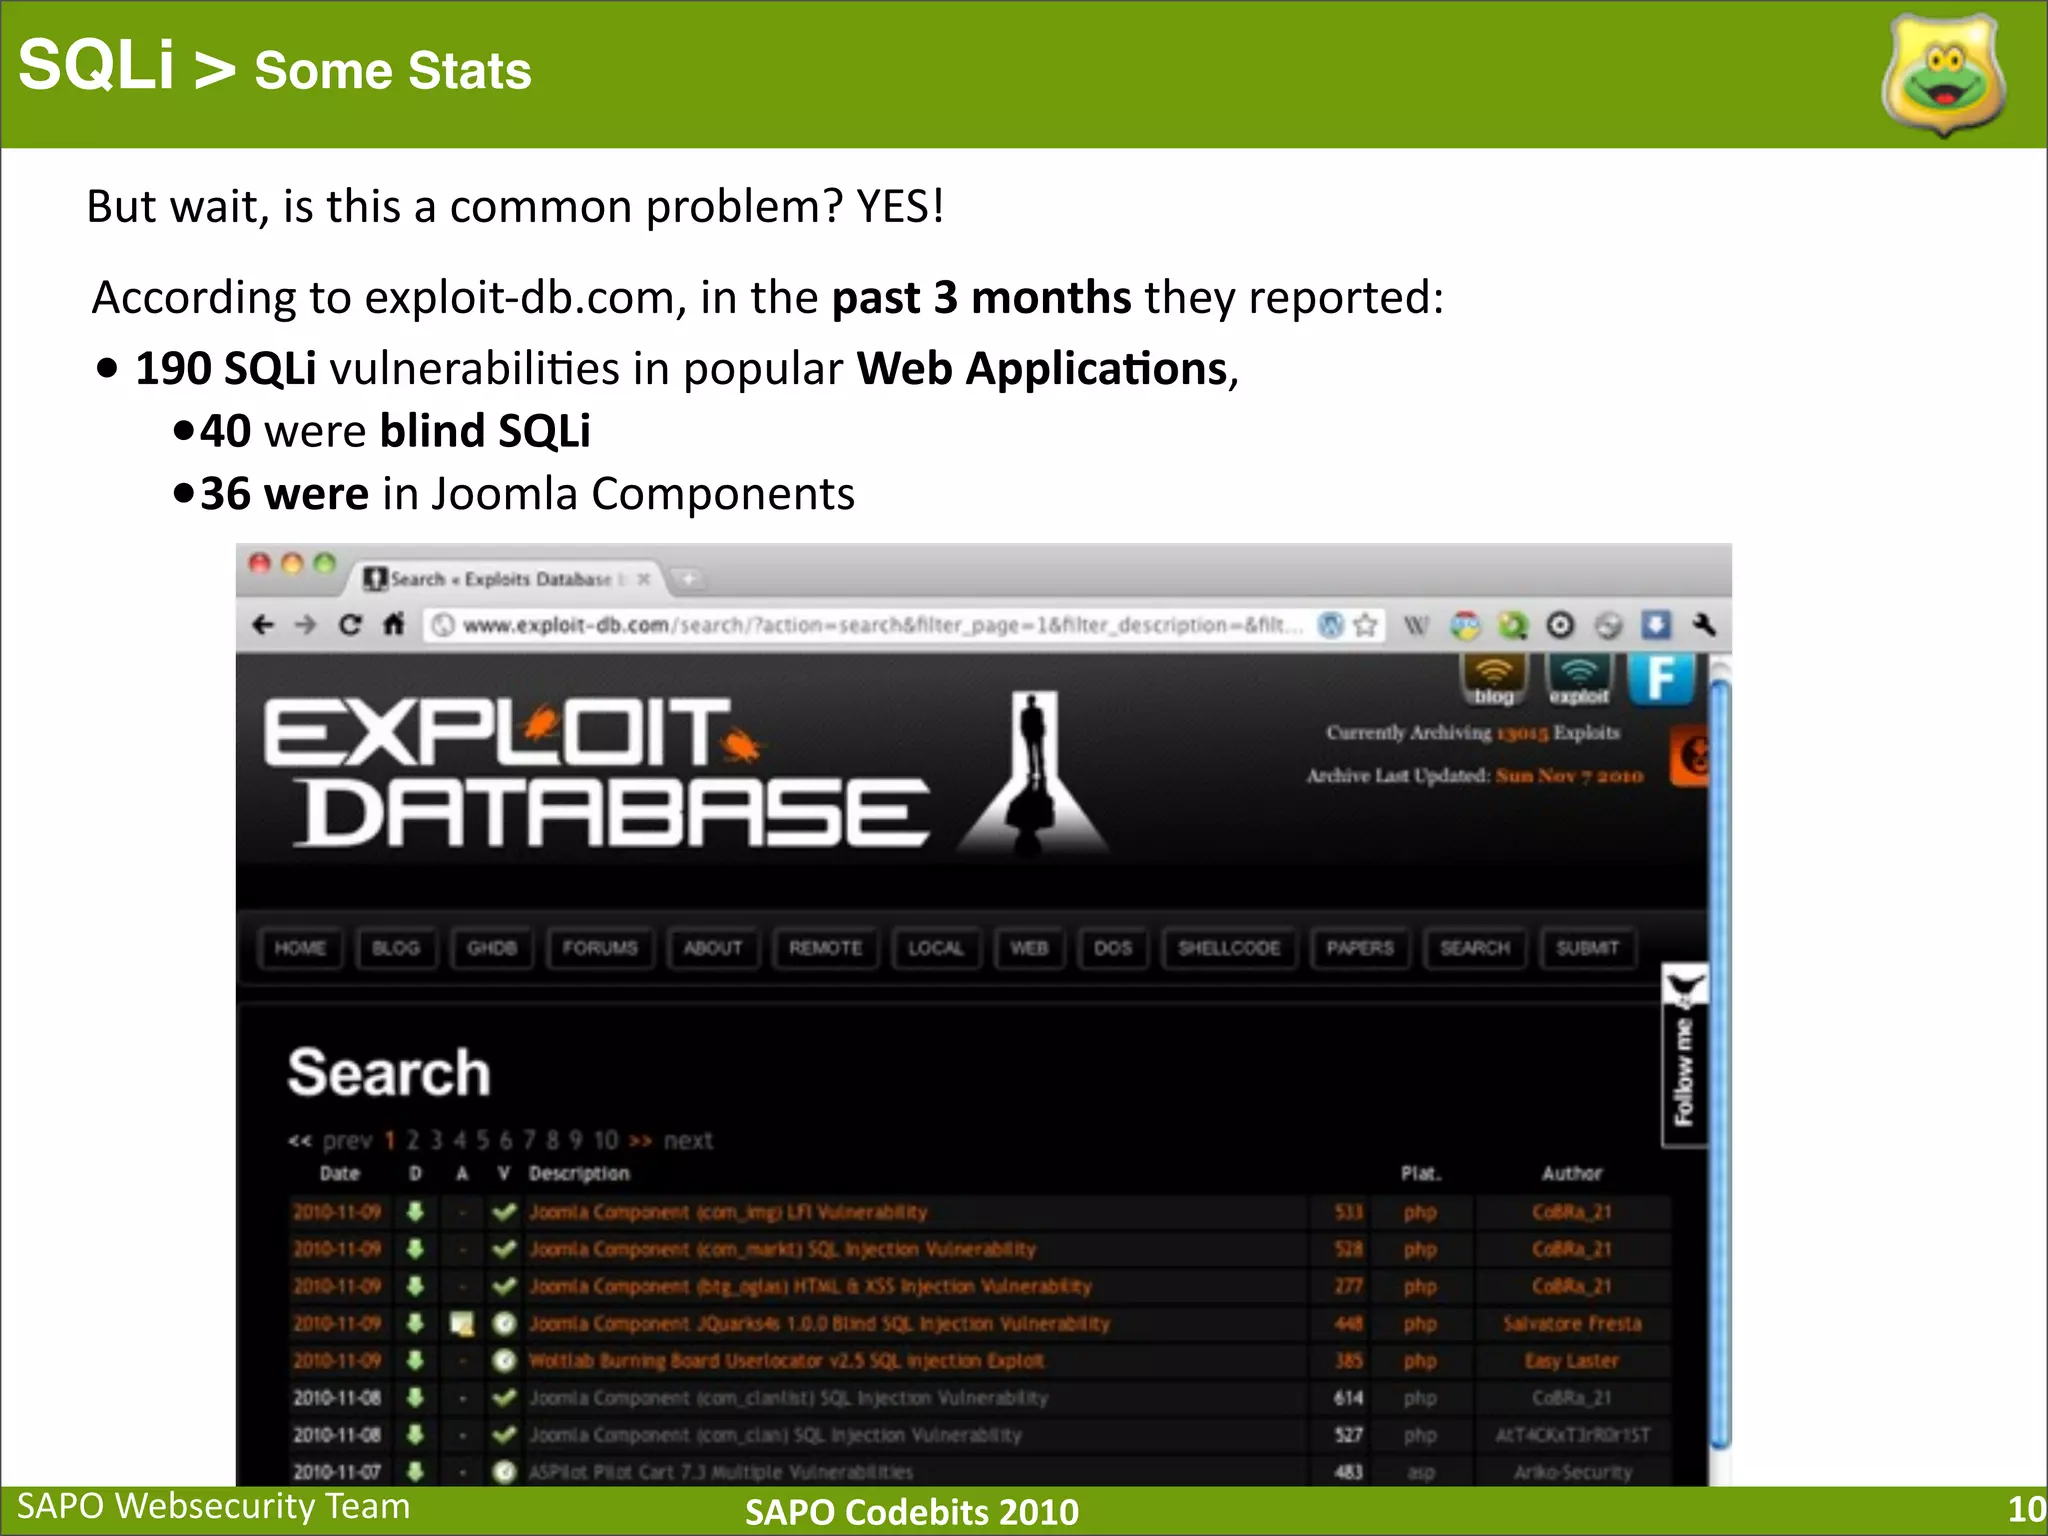Reload the page with the refresh icon

pos(350,626)
